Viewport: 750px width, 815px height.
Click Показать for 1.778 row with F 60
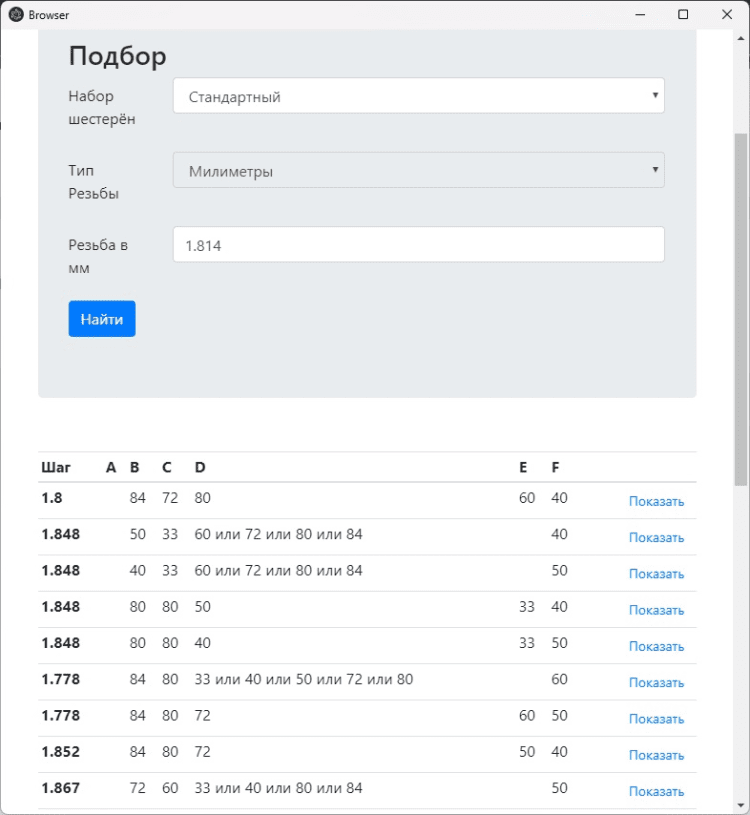pyautogui.click(x=656, y=683)
